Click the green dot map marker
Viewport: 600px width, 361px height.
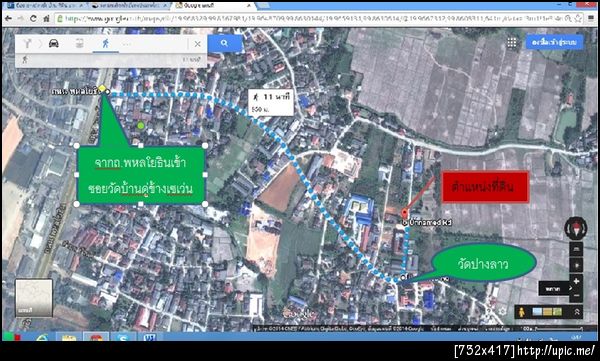[141, 125]
